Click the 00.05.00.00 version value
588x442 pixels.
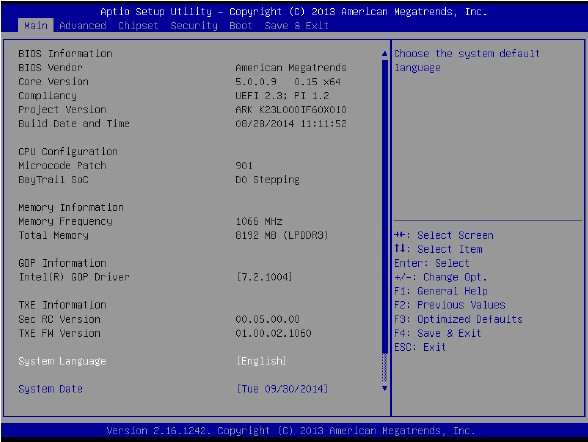click(x=267, y=319)
